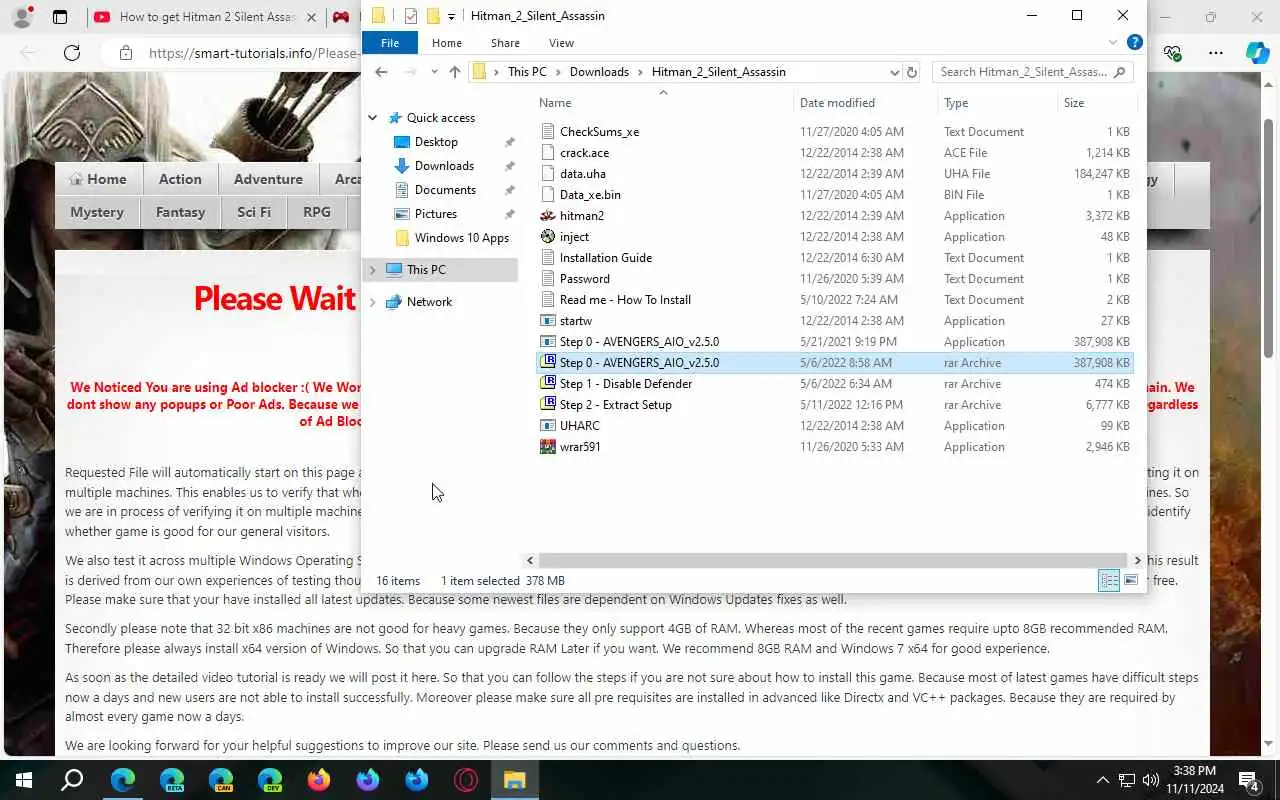Expand the Explorer ribbon with the chevron
The height and width of the screenshot is (800, 1280).
1113,43
